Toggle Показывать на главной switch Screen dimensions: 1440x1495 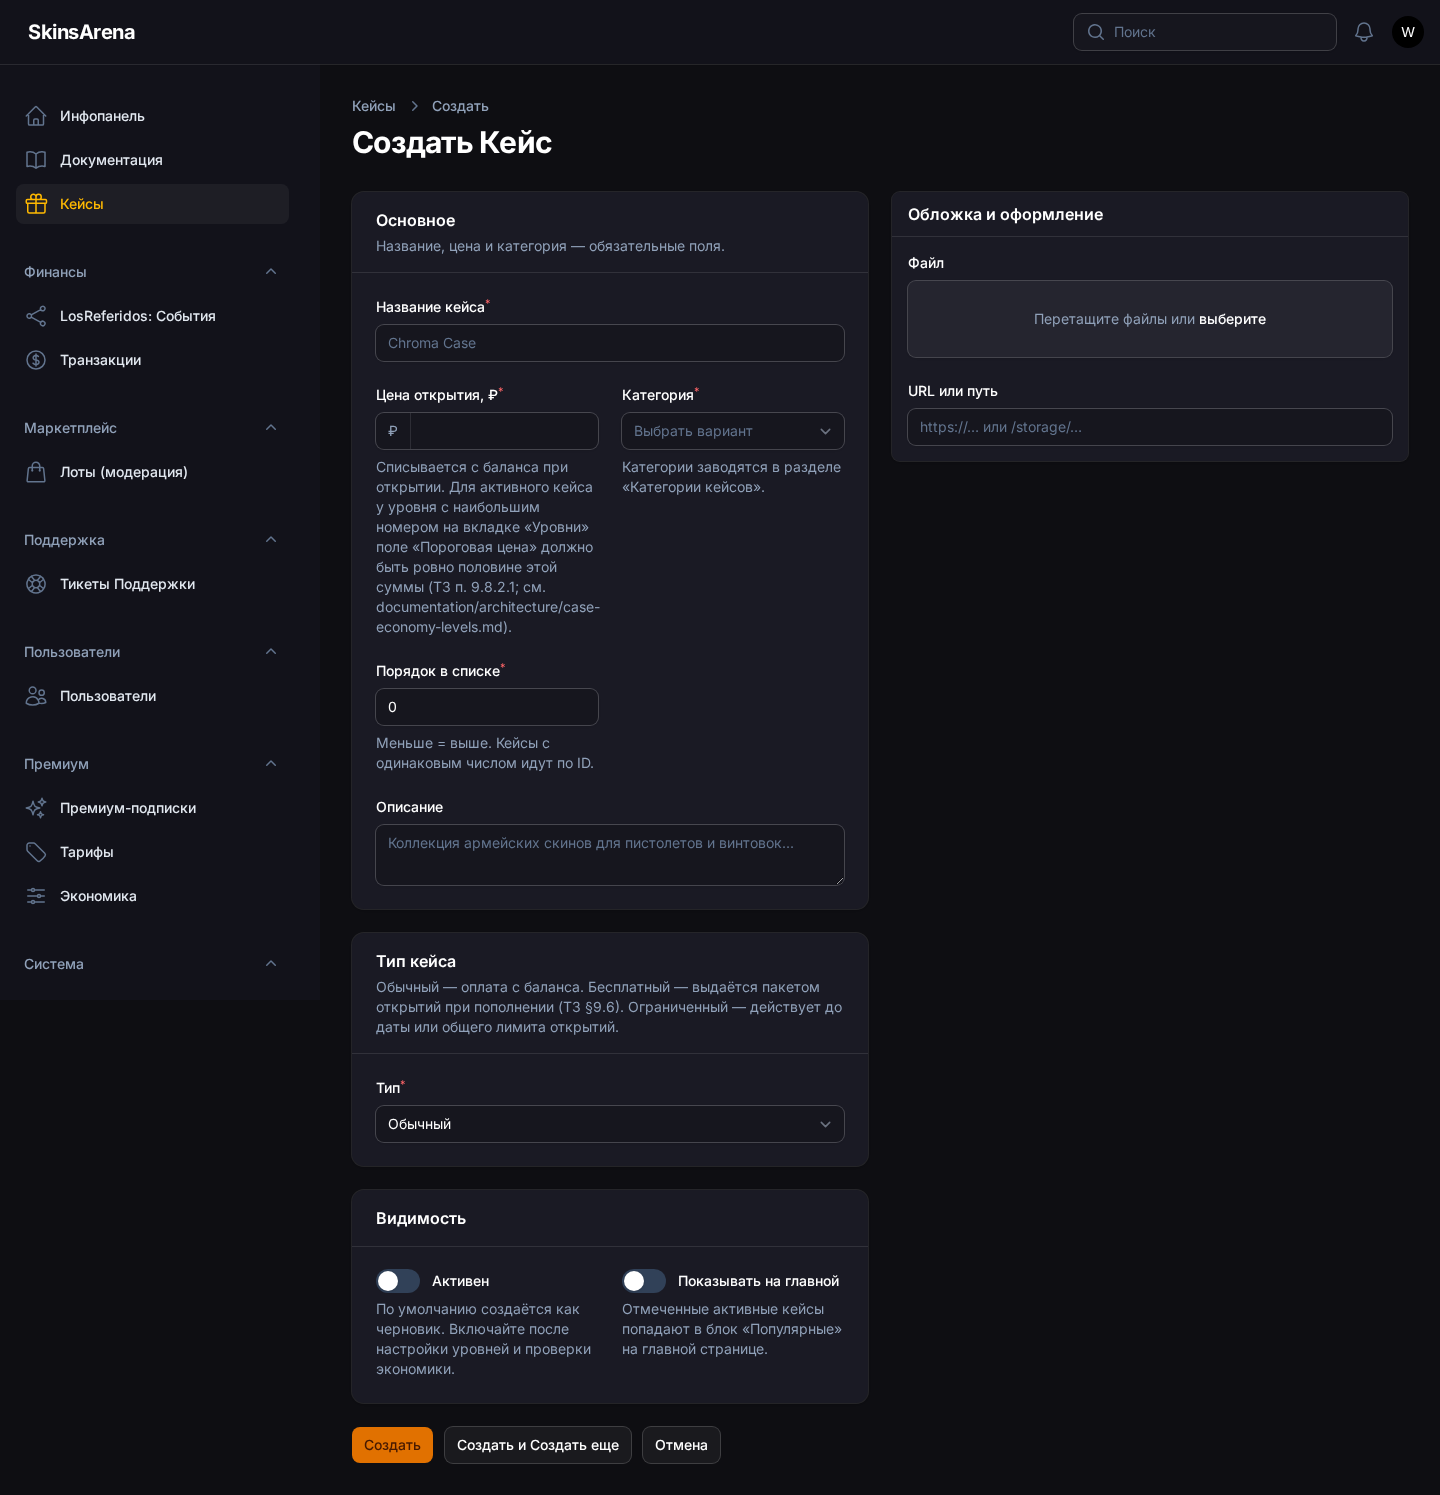point(644,1281)
